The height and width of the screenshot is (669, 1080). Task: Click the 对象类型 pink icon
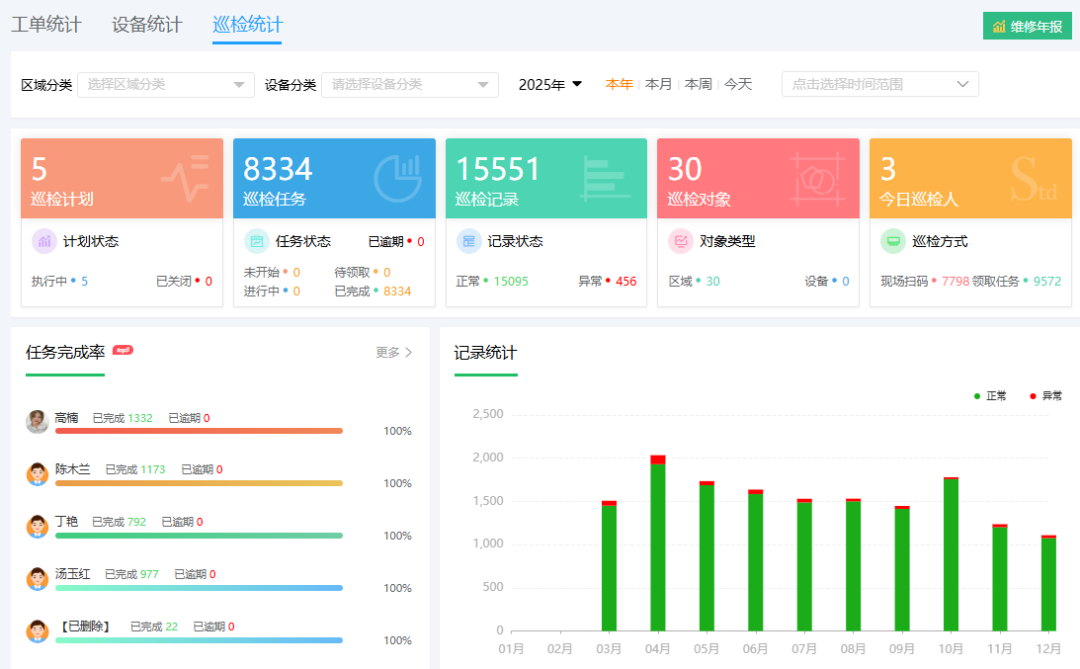(x=681, y=241)
